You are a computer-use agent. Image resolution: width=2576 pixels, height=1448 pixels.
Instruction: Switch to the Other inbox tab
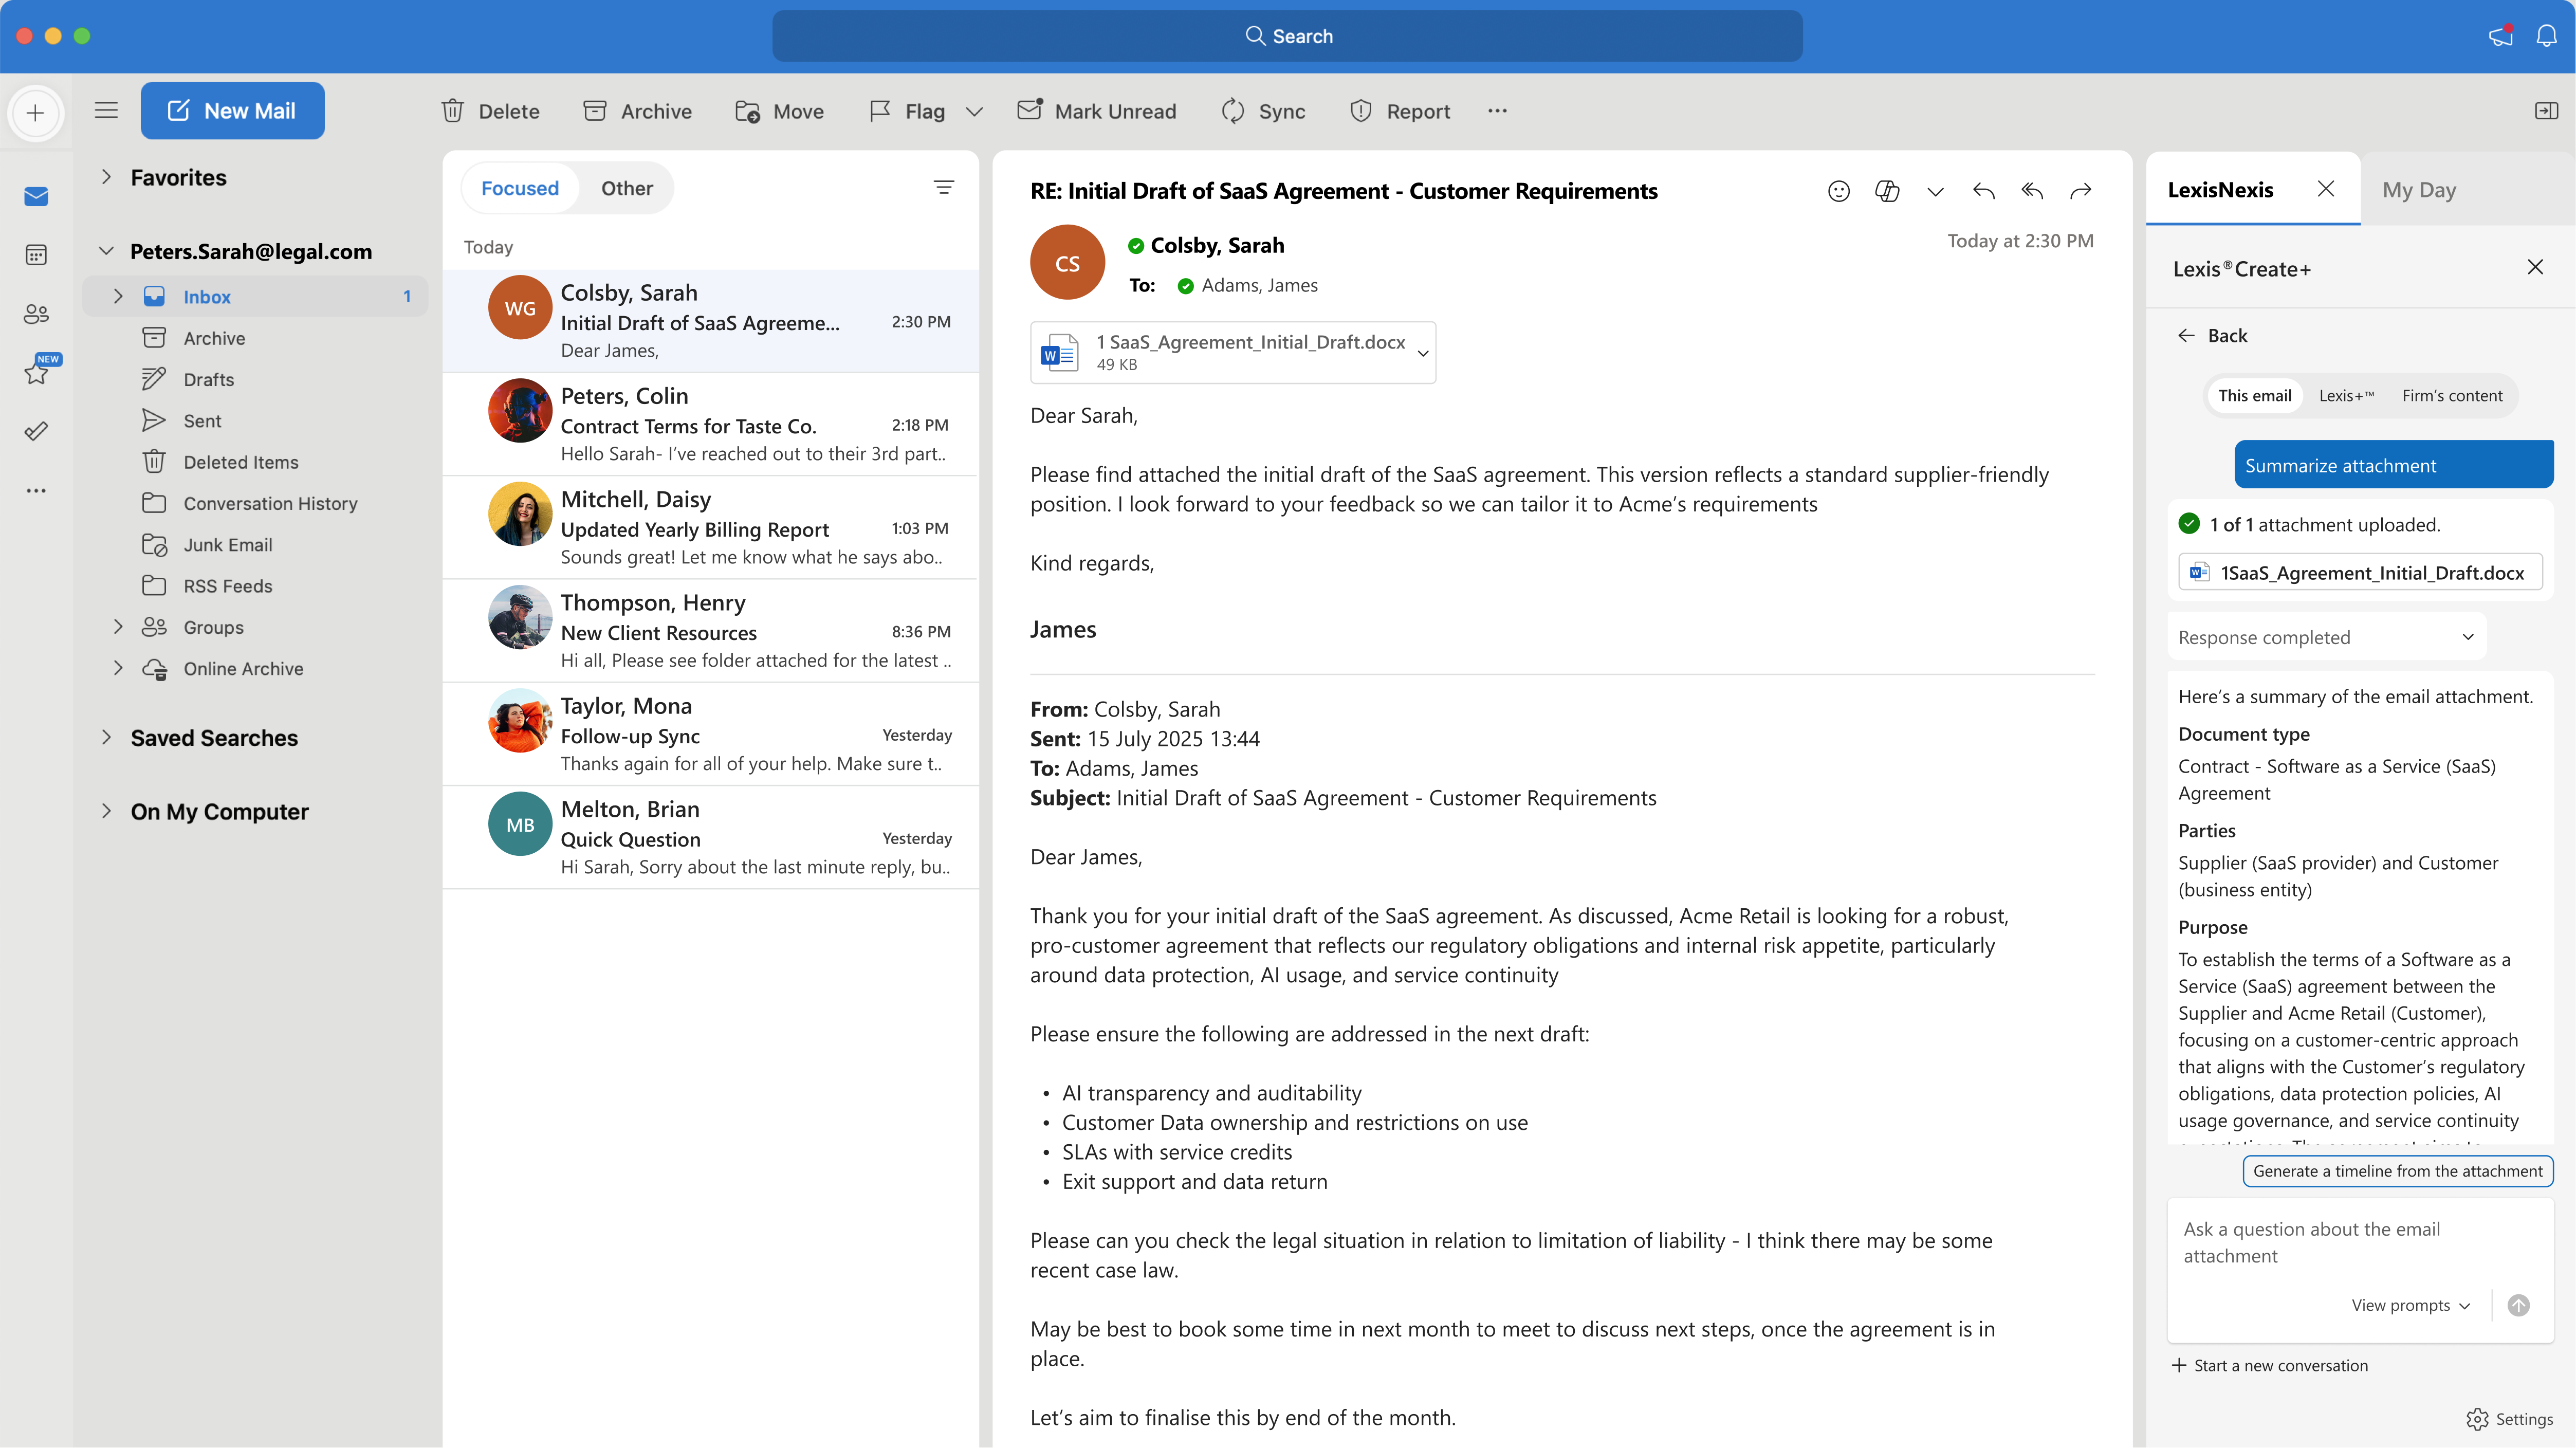pos(626,188)
